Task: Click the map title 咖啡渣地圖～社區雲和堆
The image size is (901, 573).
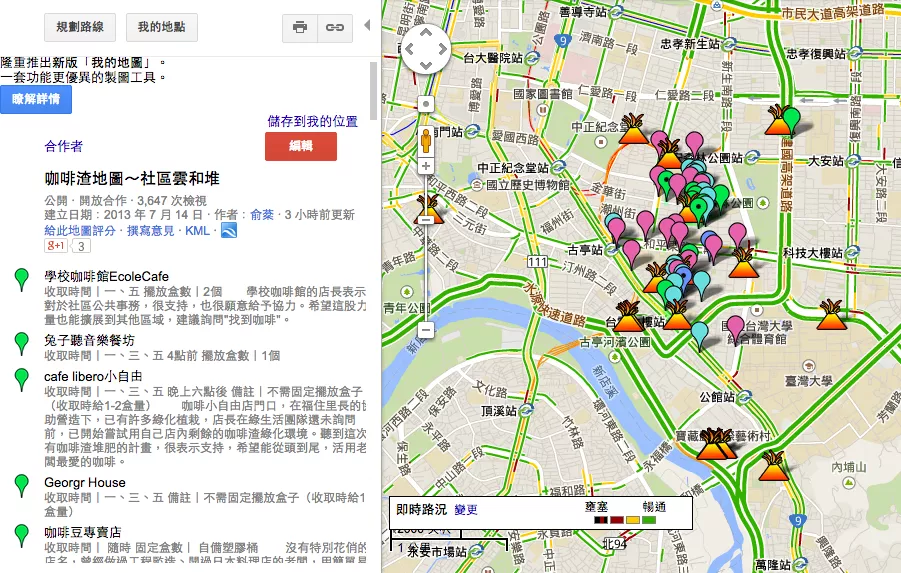Action: coord(132,179)
